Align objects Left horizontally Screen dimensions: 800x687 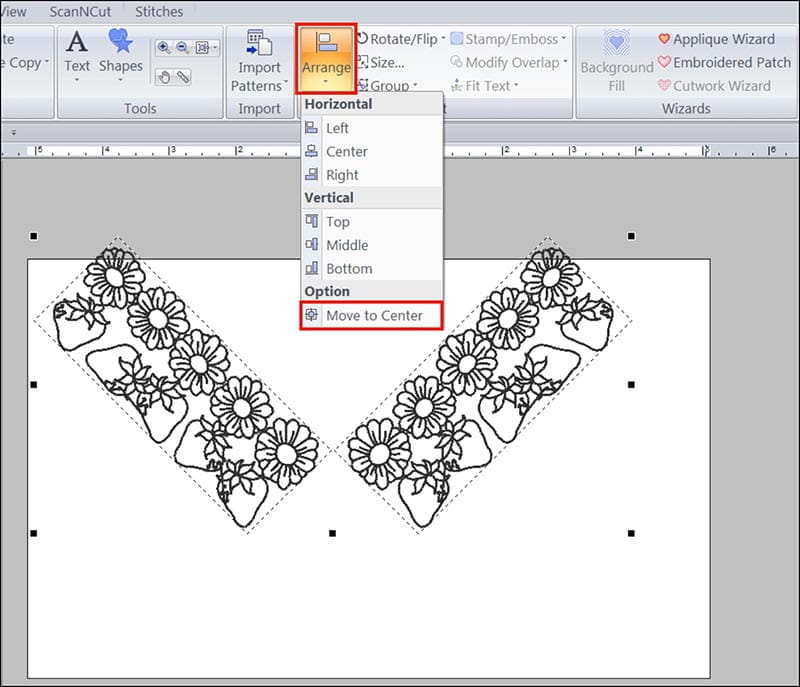click(337, 128)
